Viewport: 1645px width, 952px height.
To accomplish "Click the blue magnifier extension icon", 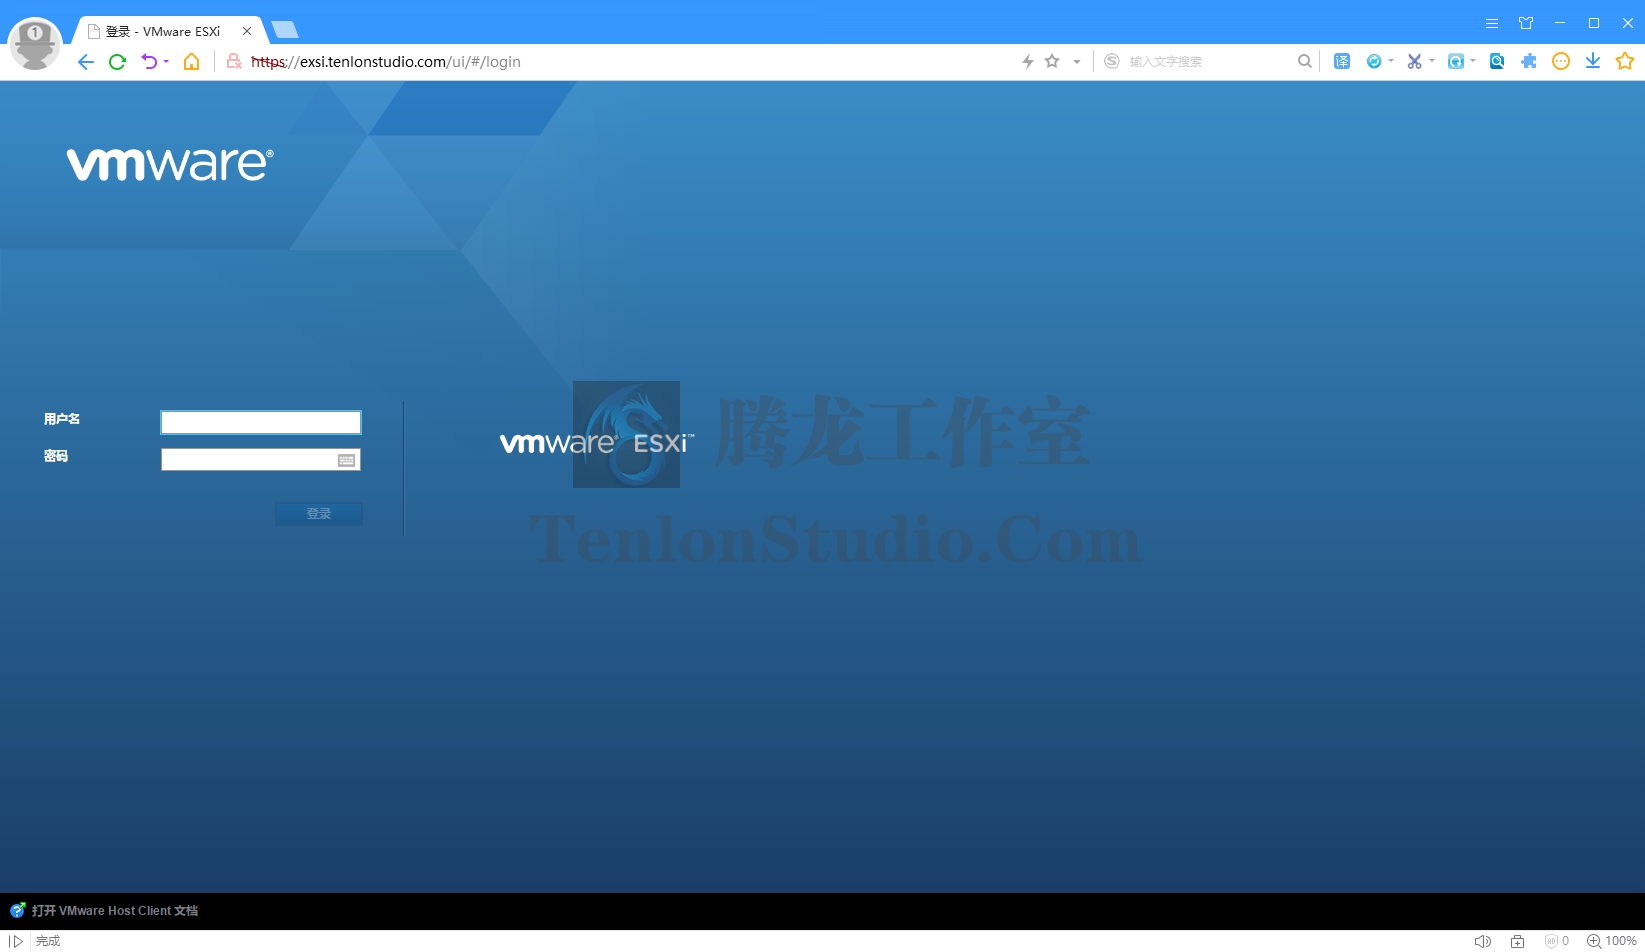I will tap(1497, 62).
